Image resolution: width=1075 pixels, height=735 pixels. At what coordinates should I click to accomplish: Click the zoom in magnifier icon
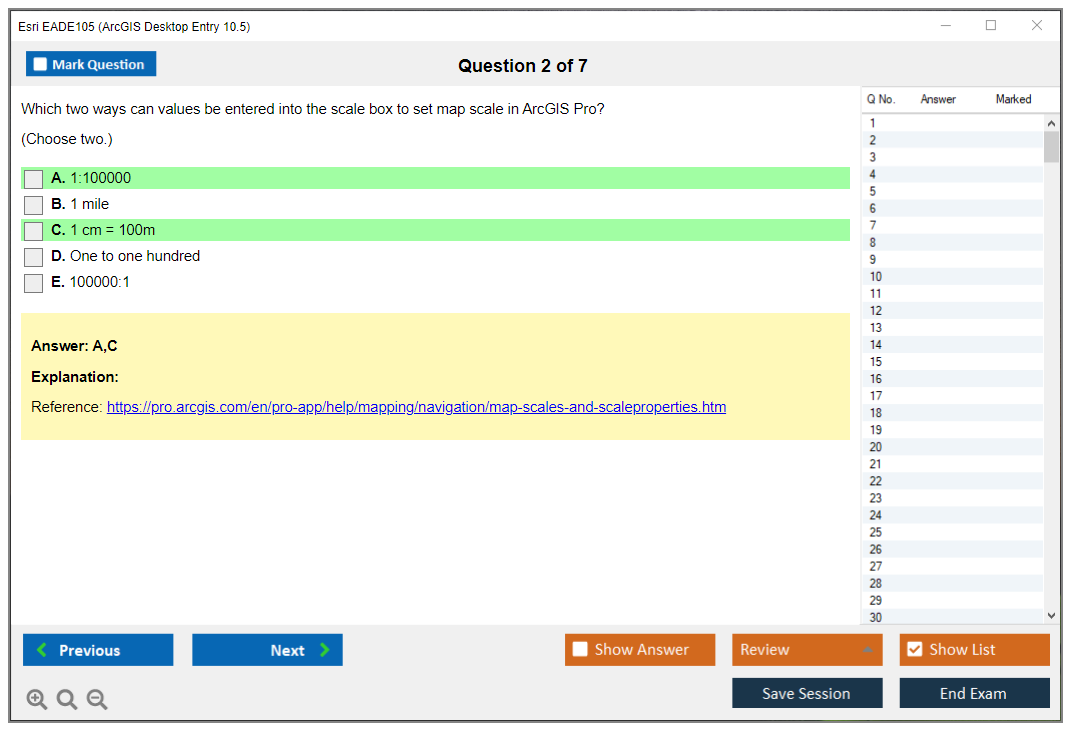pos(37,700)
